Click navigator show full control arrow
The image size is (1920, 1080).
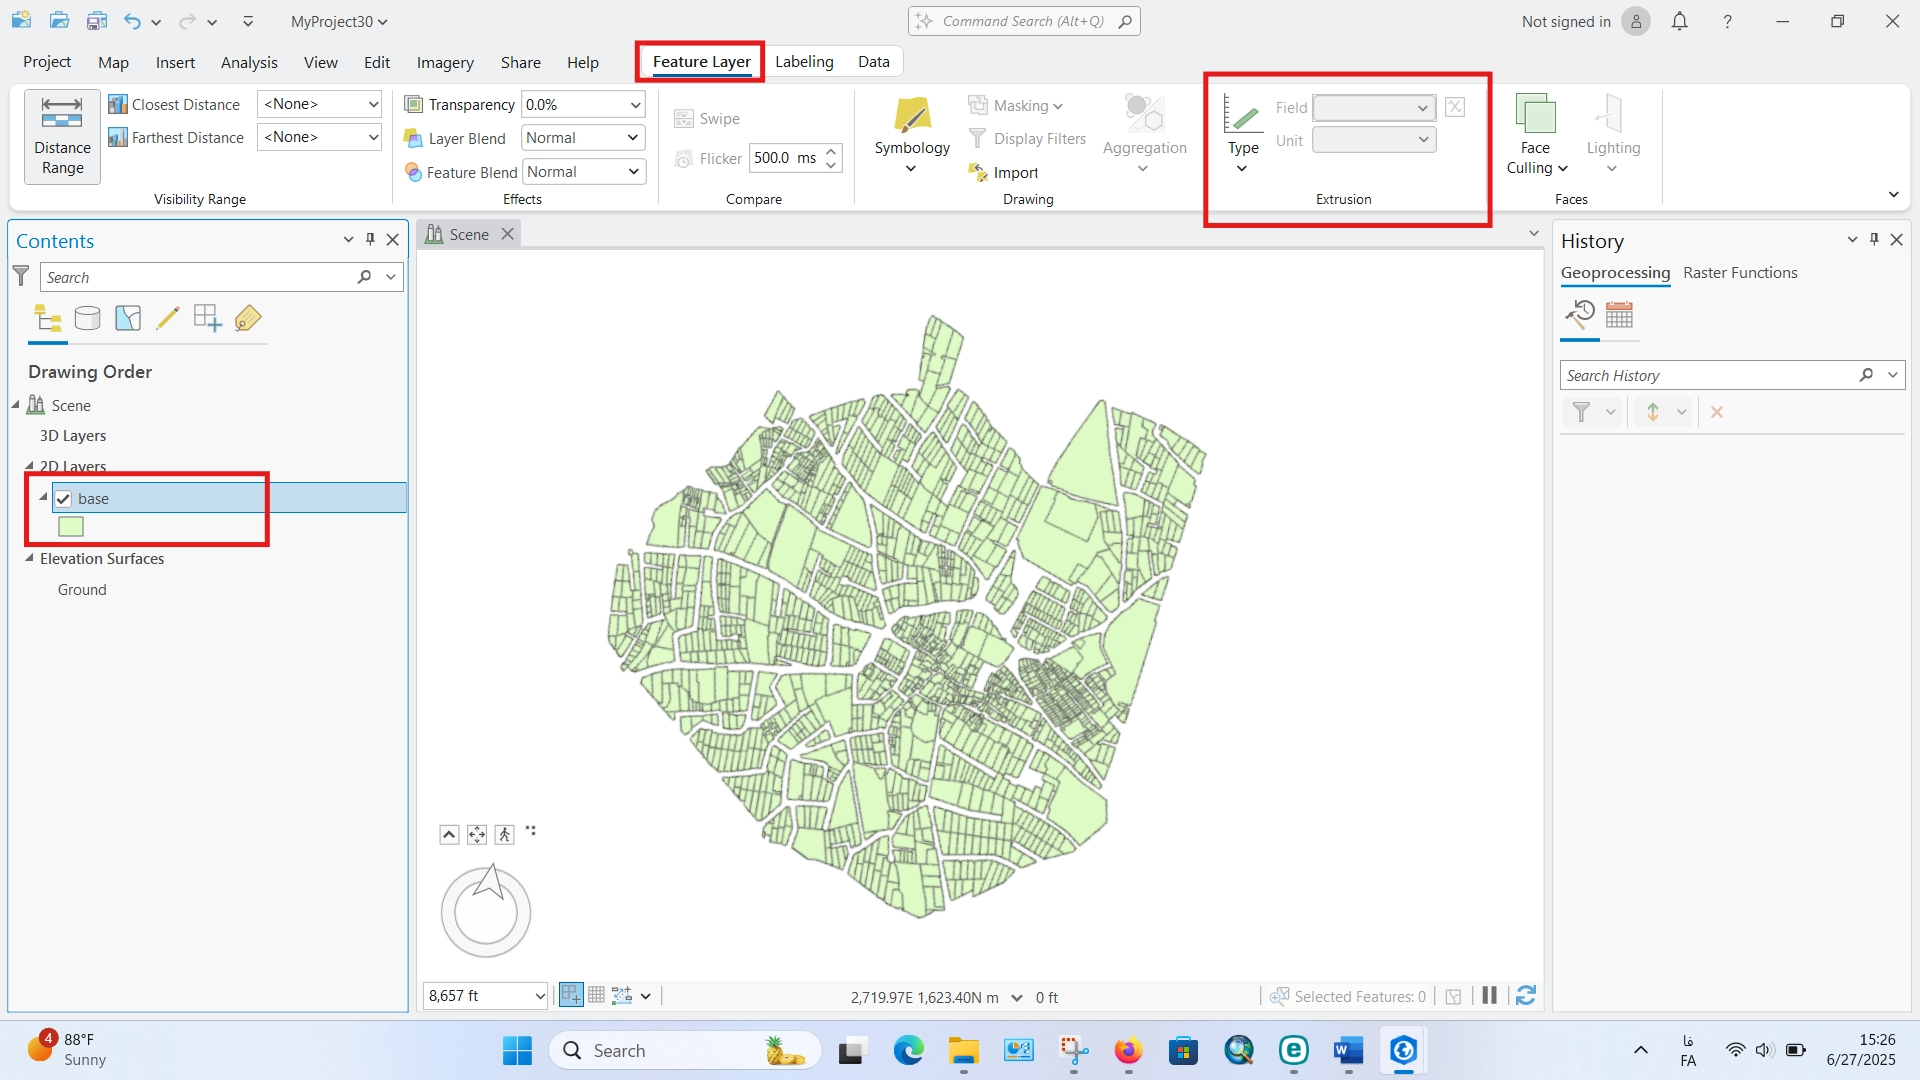[450, 834]
